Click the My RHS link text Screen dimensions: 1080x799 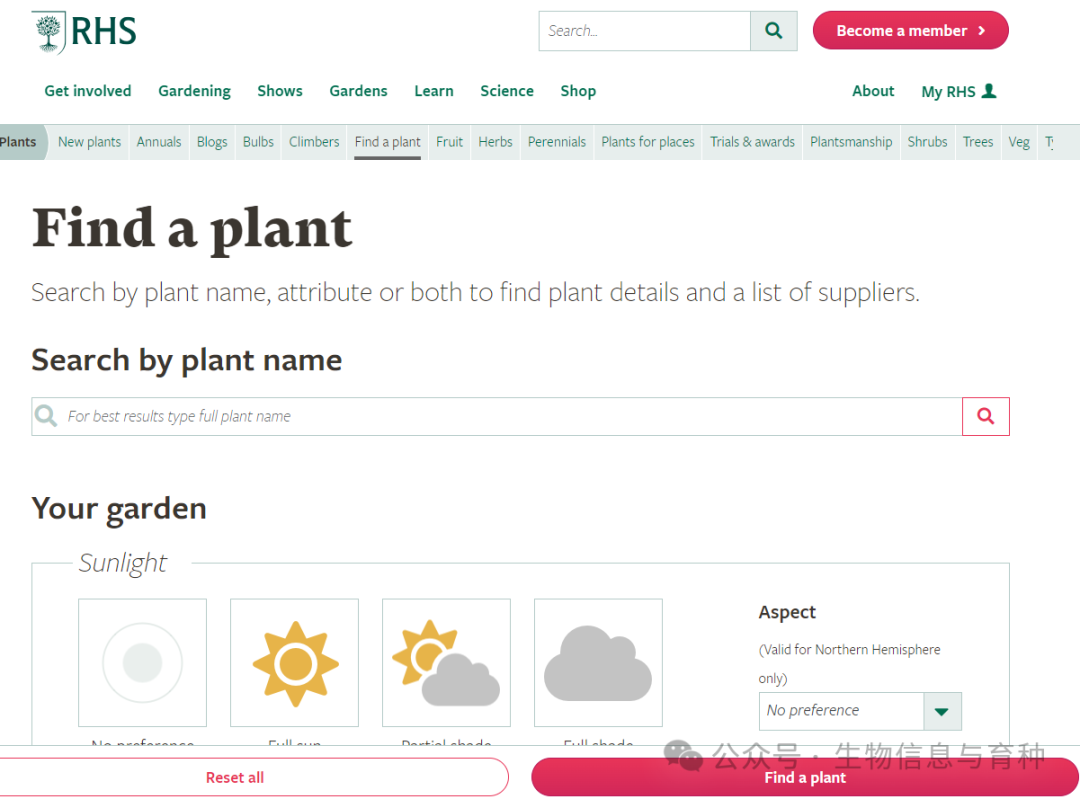948,92
